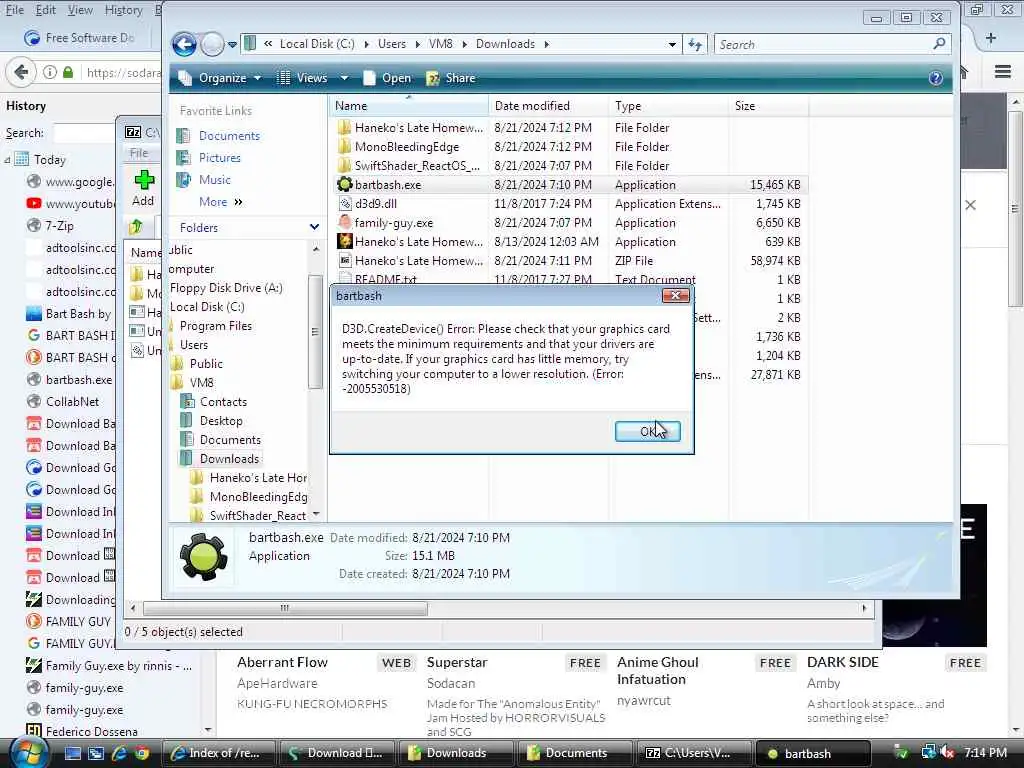Viewport: 1024px width, 768px height.
Task: Select Local Disk (C:) in folder tree
Action: 207,307
